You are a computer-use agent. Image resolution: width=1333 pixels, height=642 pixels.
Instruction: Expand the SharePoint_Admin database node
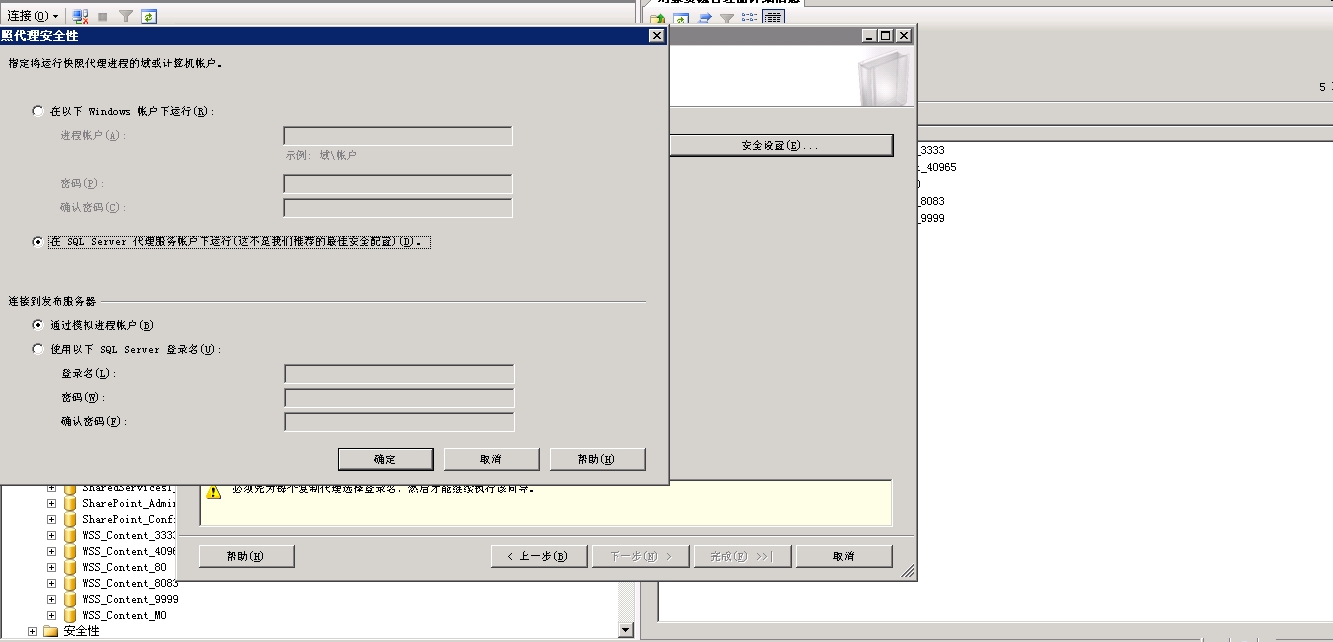click(x=51, y=503)
